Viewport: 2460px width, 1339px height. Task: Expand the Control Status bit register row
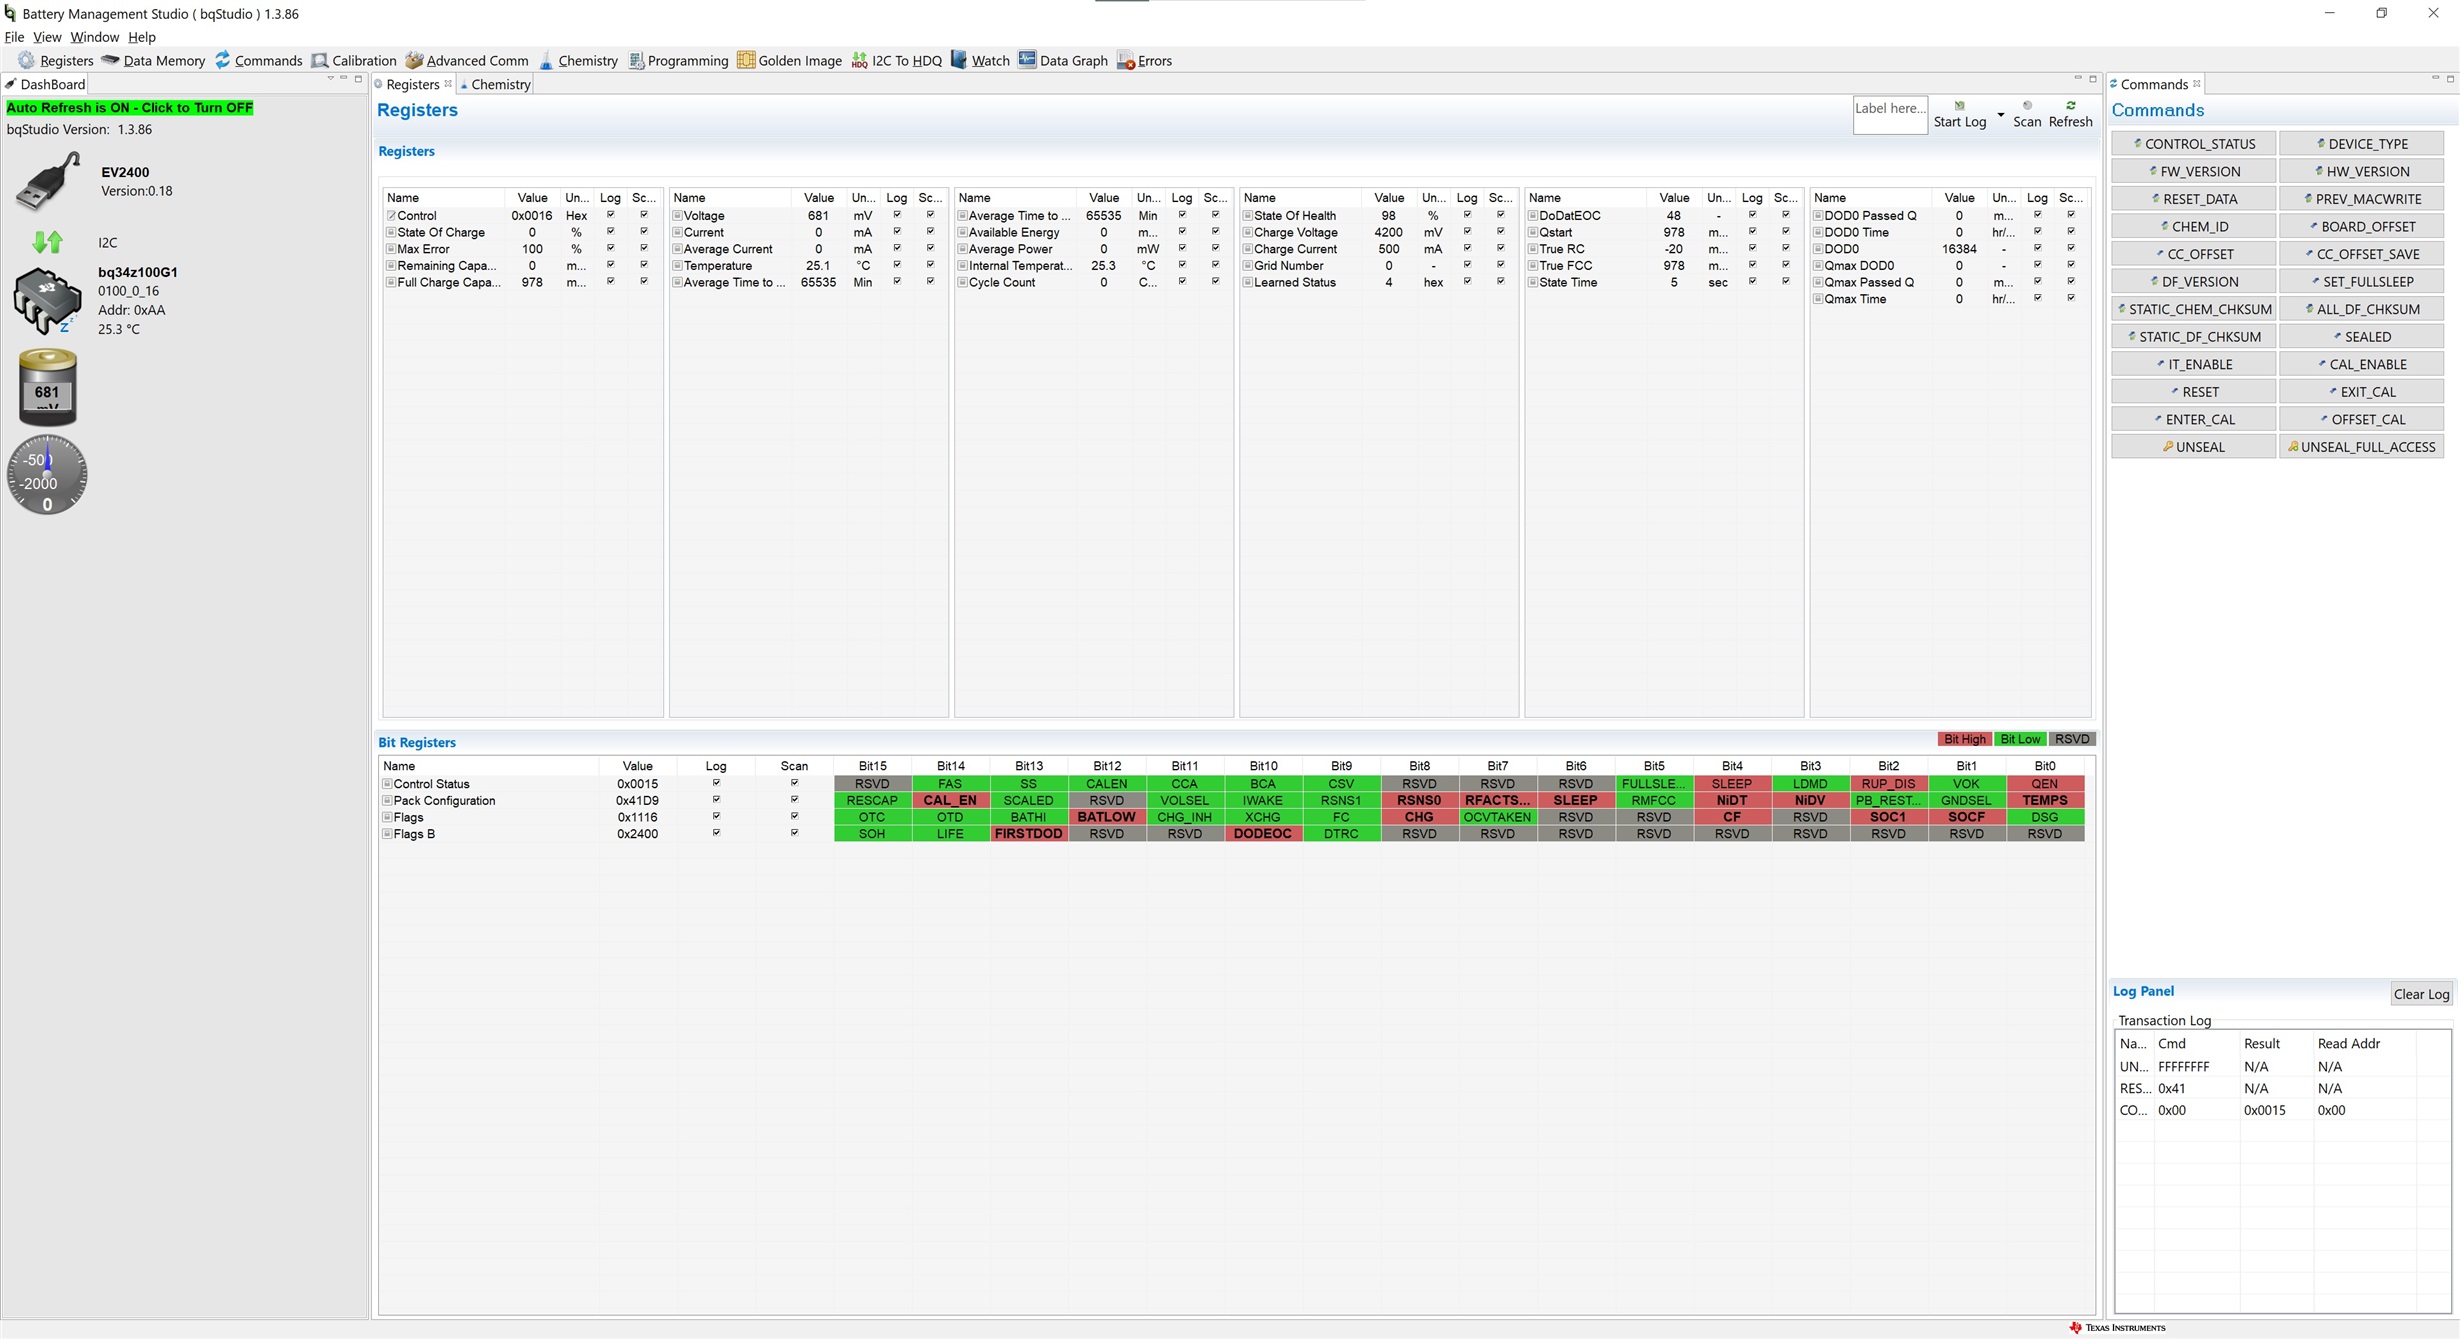click(x=387, y=784)
